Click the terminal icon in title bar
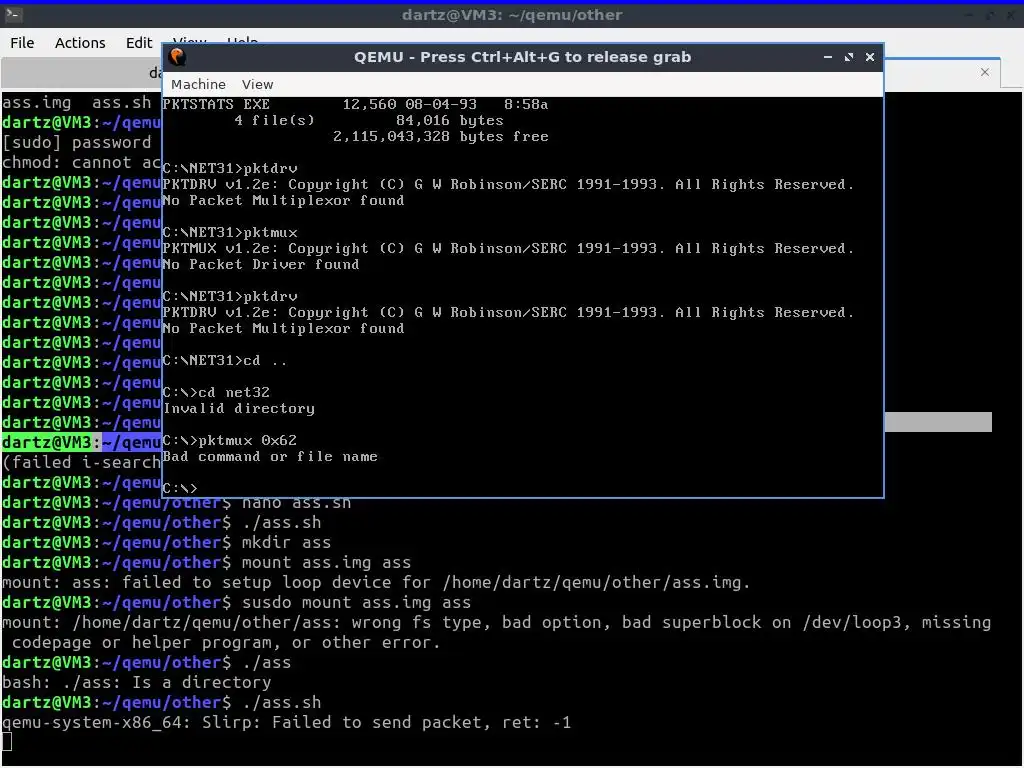Viewport: 1024px width, 768px height. pyautogui.click(x=13, y=14)
